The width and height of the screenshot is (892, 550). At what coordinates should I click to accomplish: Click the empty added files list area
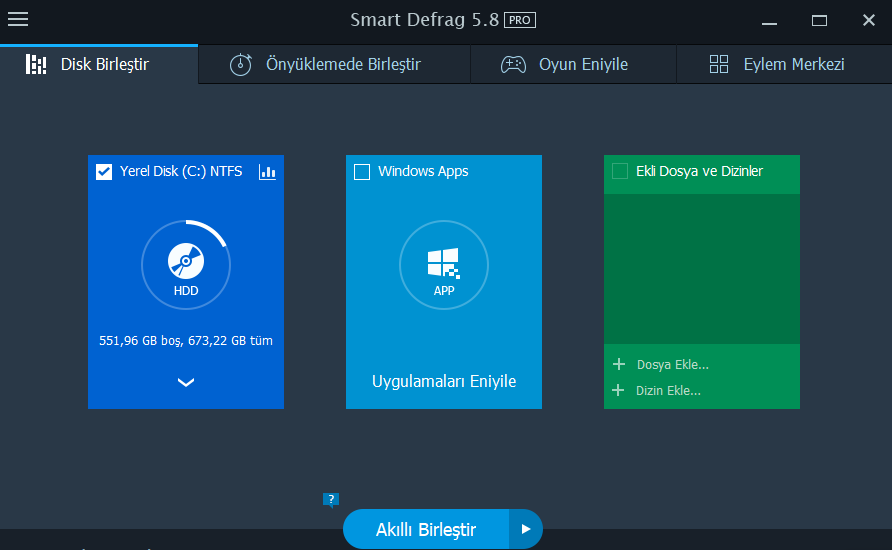(702, 269)
